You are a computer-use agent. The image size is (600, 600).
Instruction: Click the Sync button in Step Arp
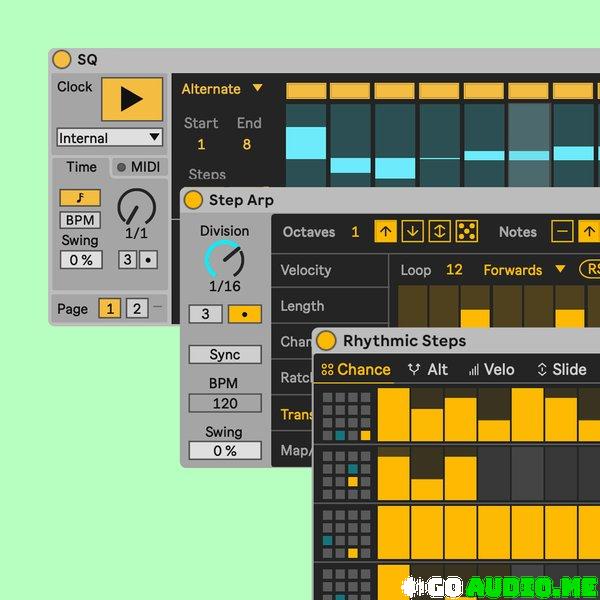pyautogui.click(x=225, y=354)
